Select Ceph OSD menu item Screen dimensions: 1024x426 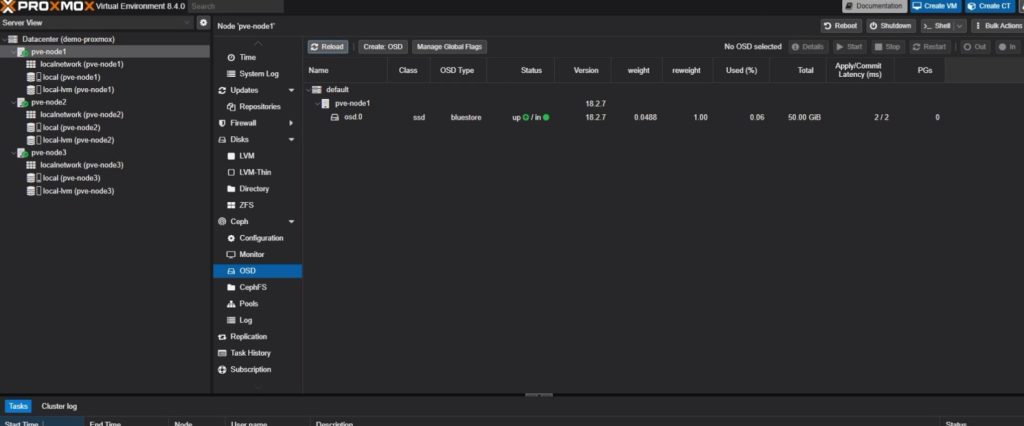[257, 270]
